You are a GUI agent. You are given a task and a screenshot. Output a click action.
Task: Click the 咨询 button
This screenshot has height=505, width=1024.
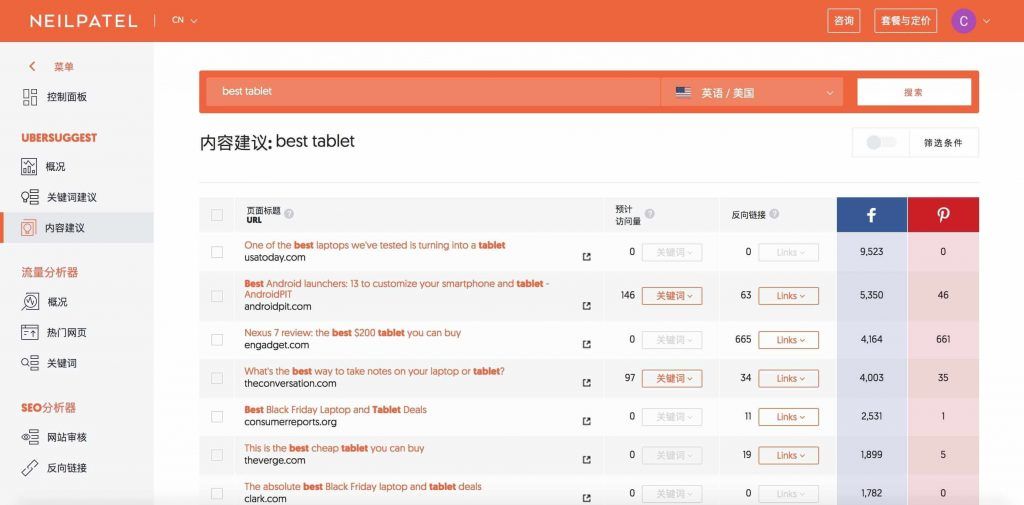tap(844, 21)
